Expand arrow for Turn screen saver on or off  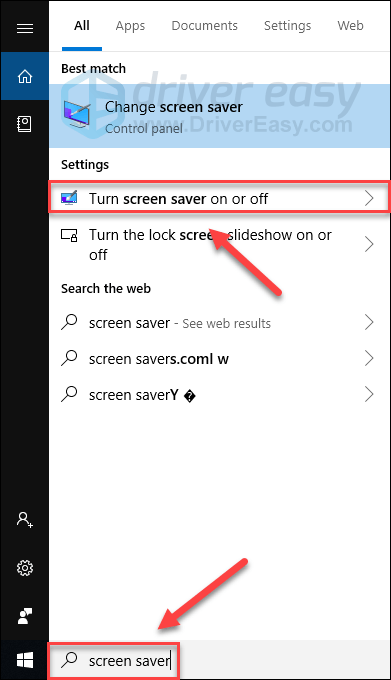click(369, 198)
